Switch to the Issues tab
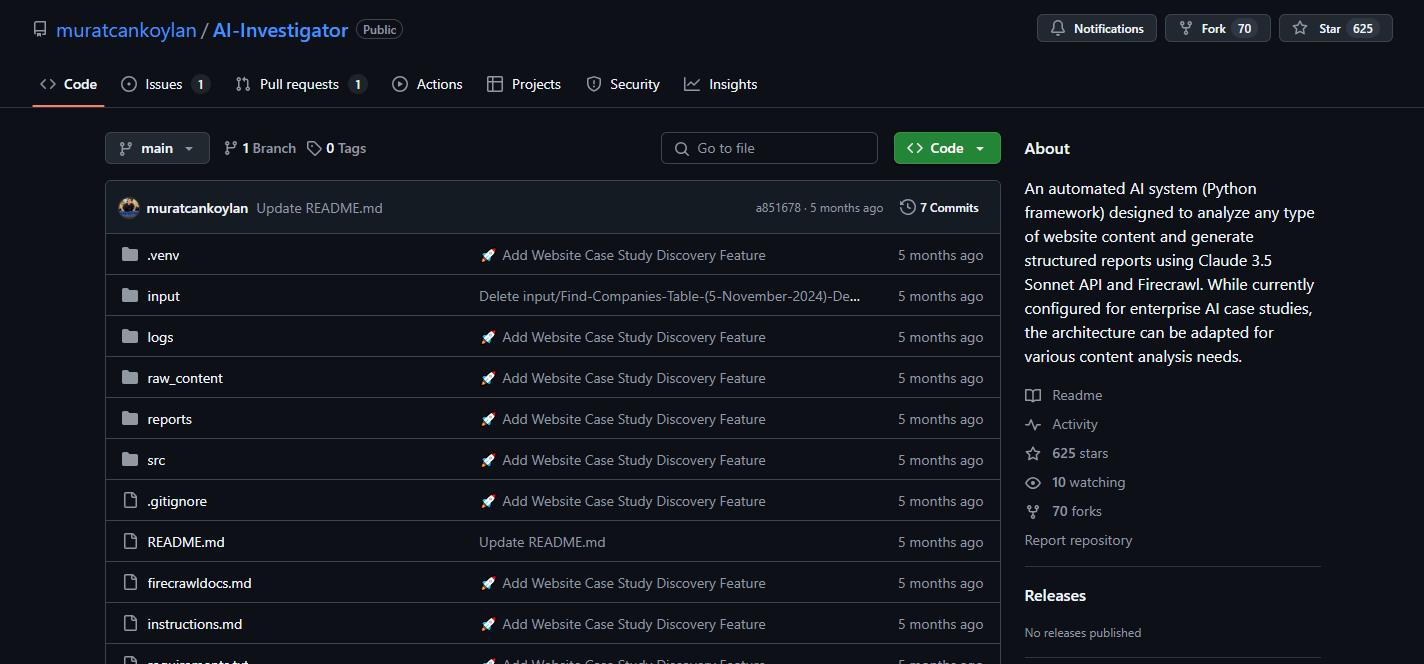1424x664 pixels. pos(165,84)
